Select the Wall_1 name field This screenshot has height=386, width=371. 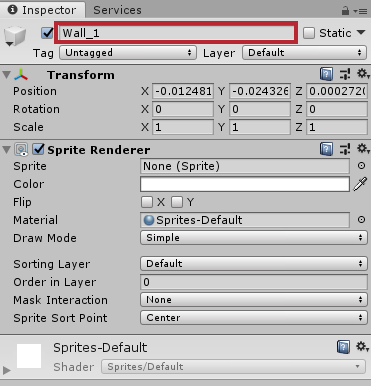177,33
